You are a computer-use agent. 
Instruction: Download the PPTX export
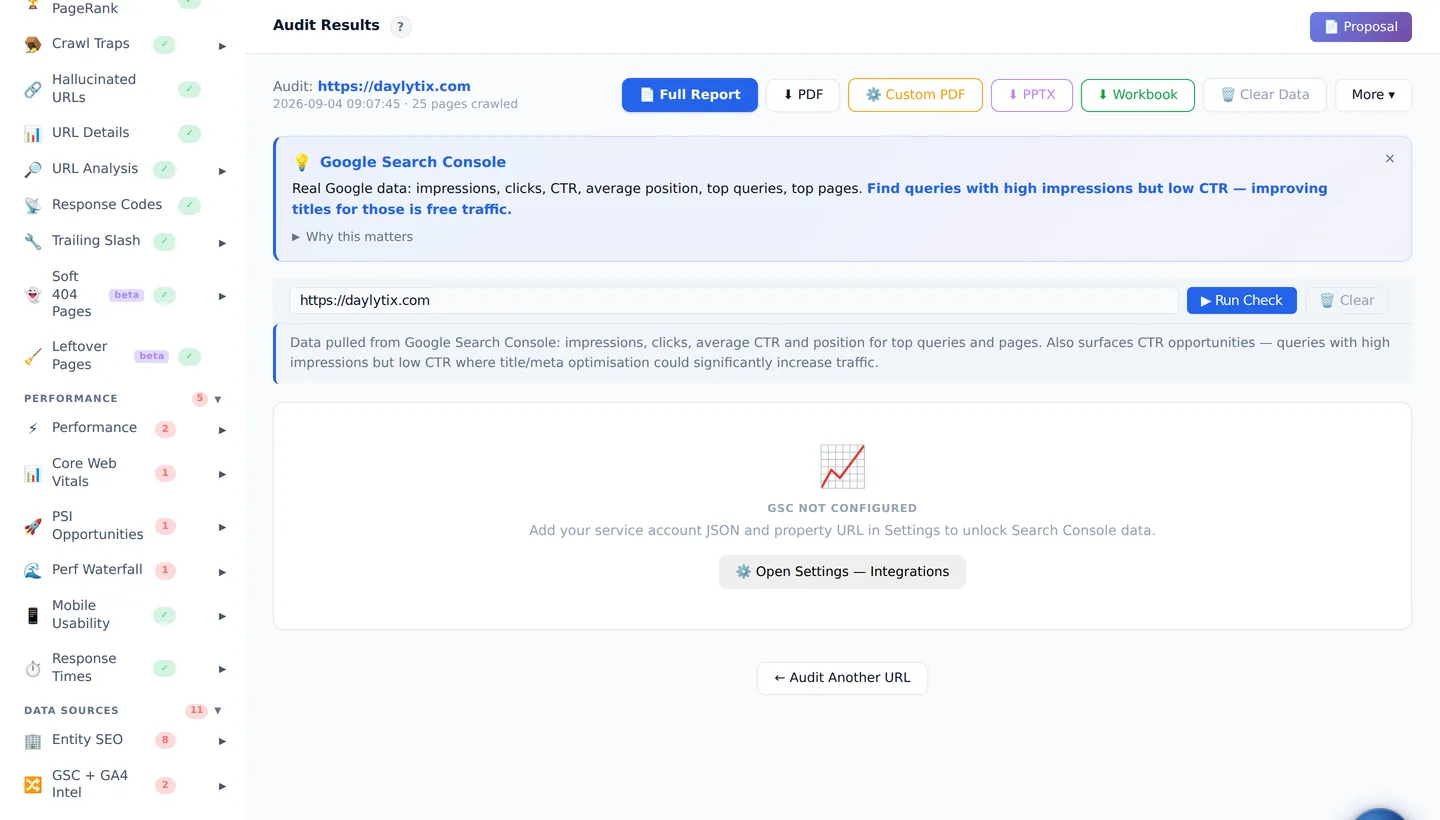click(x=1031, y=95)
